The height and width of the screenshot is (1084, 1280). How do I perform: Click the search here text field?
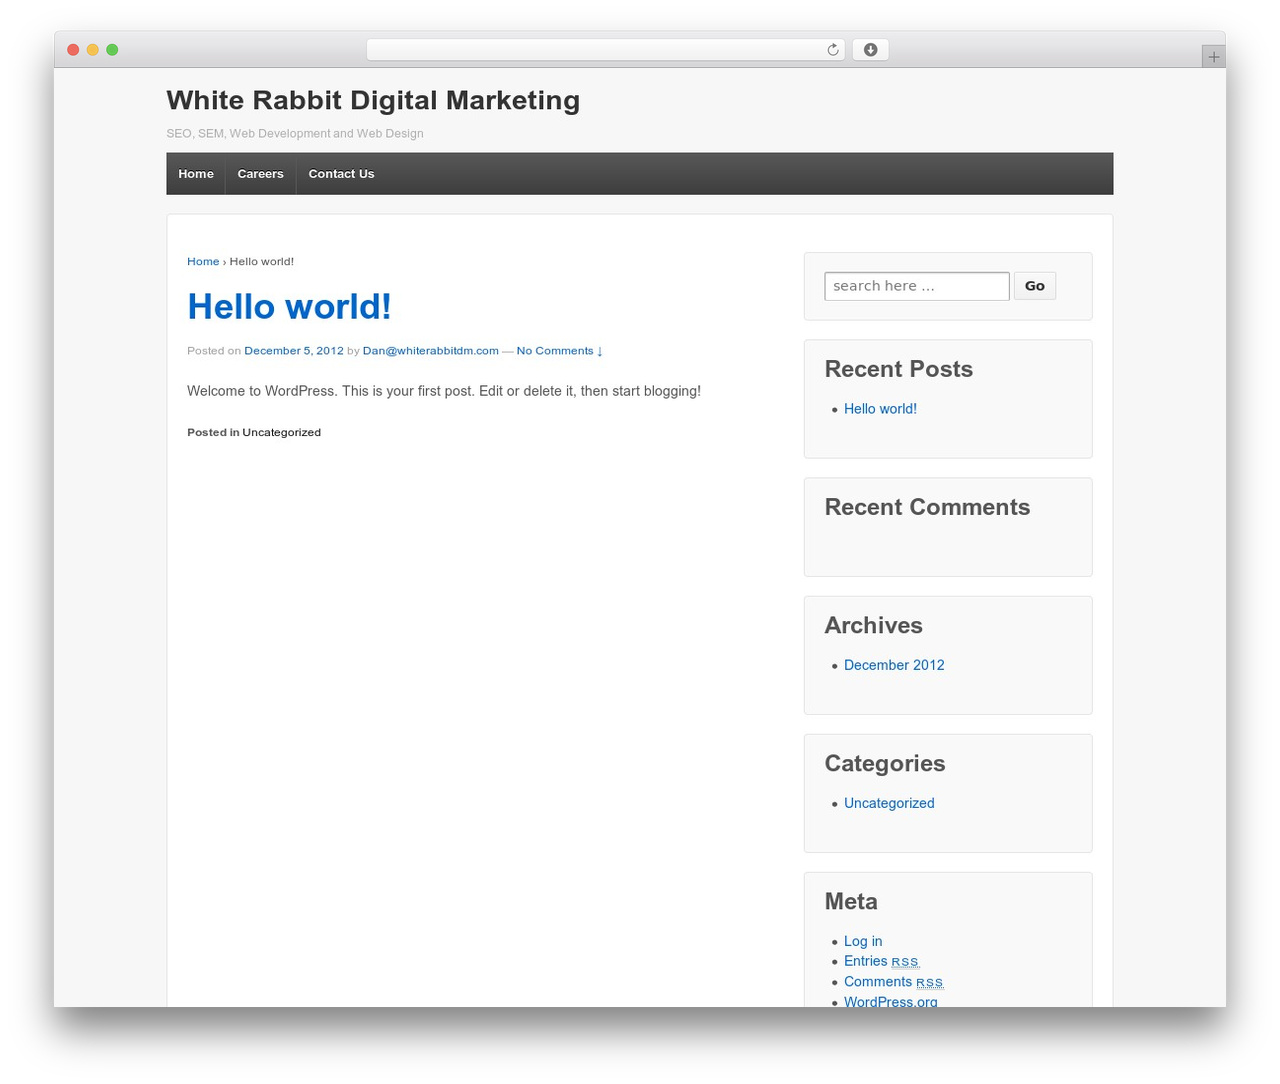pos(917,286)
